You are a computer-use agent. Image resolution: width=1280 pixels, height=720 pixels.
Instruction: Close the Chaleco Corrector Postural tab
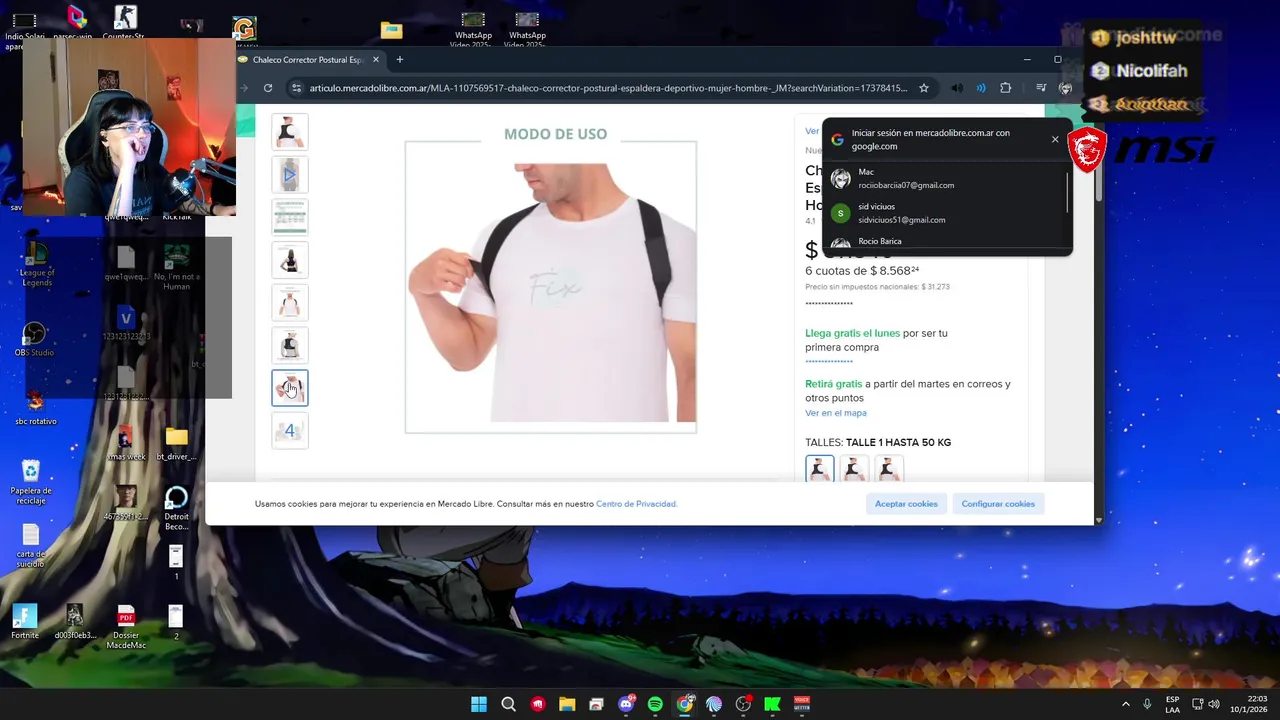click(376, 60)
